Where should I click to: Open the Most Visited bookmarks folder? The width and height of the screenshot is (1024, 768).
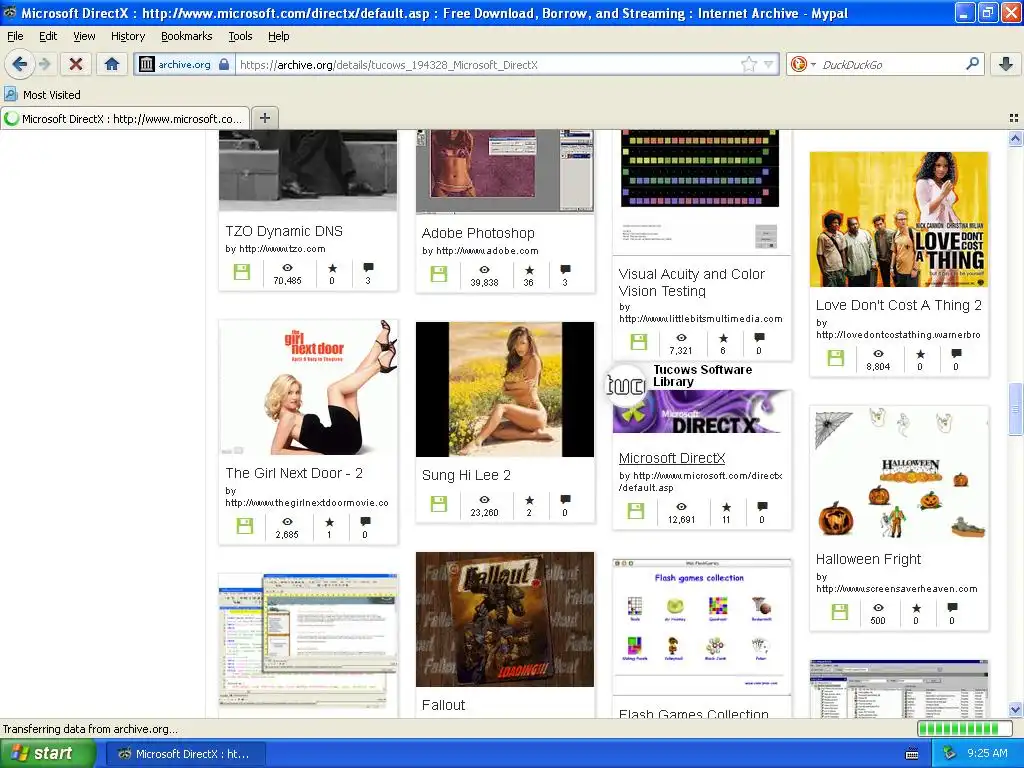coord(43,95)
